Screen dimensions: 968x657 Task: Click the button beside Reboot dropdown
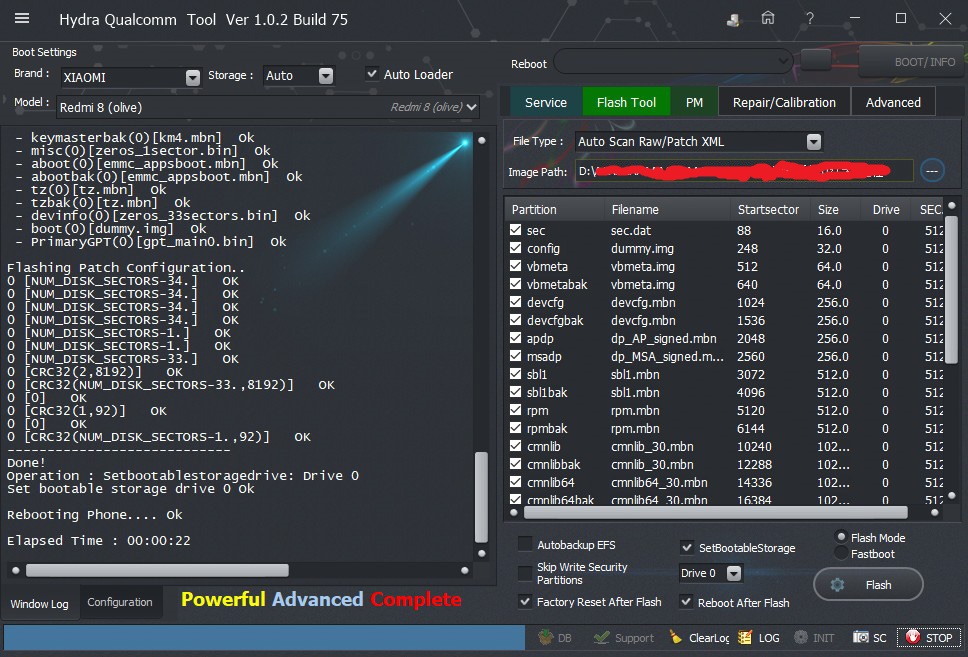(816, 61)
